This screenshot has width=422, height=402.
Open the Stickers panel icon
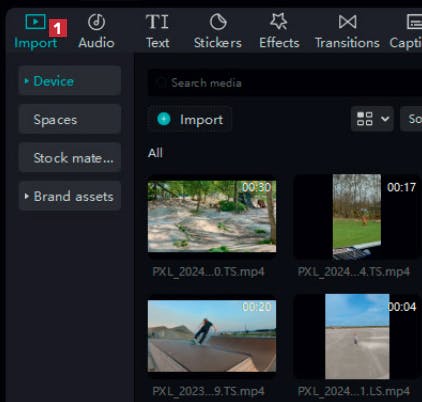coord(218,22)
